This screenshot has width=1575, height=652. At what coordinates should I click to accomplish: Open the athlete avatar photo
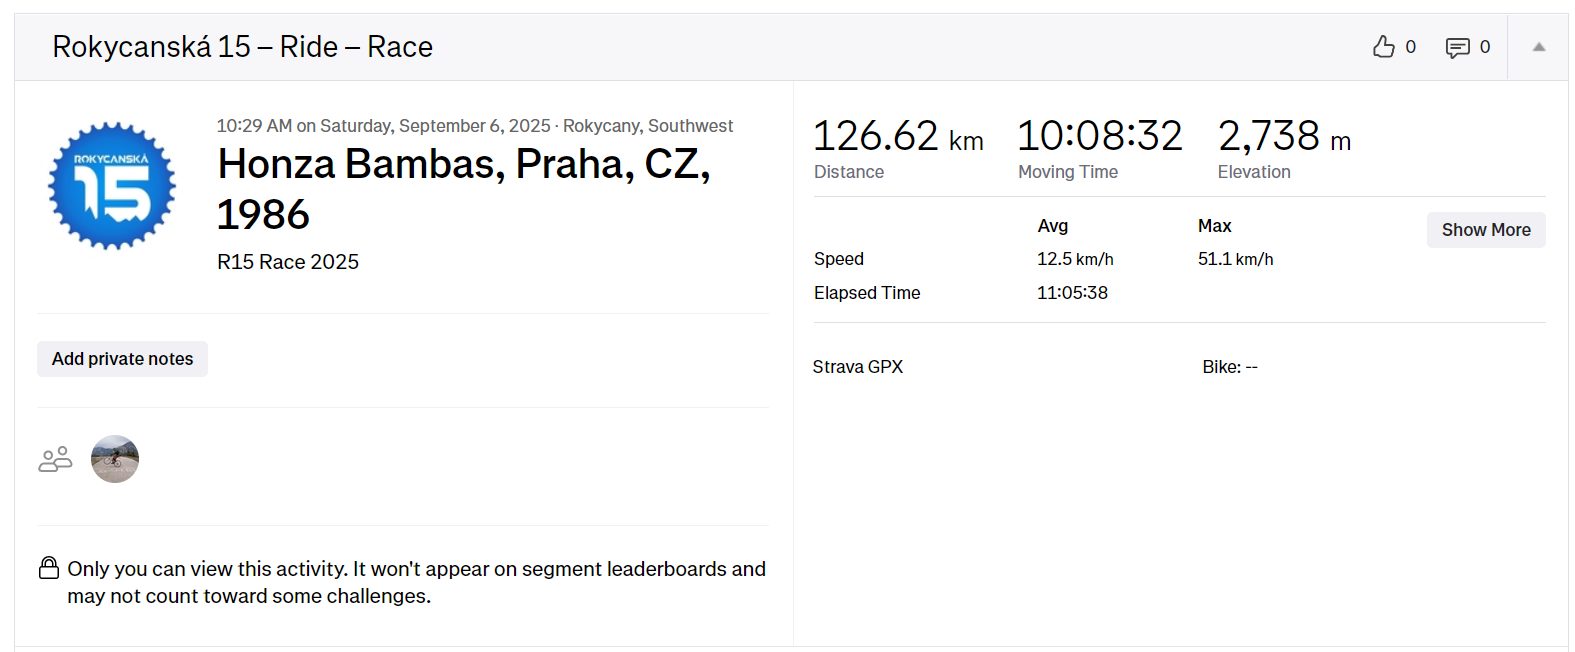tap(115, 459)
